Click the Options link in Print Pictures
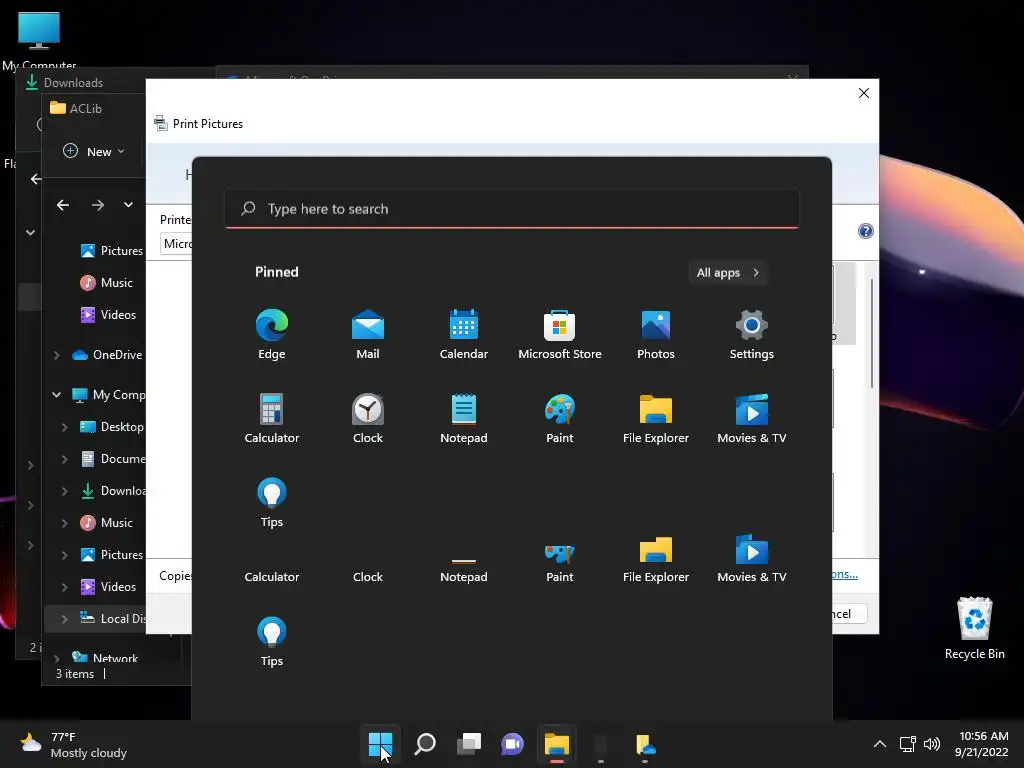 (844, 574)
